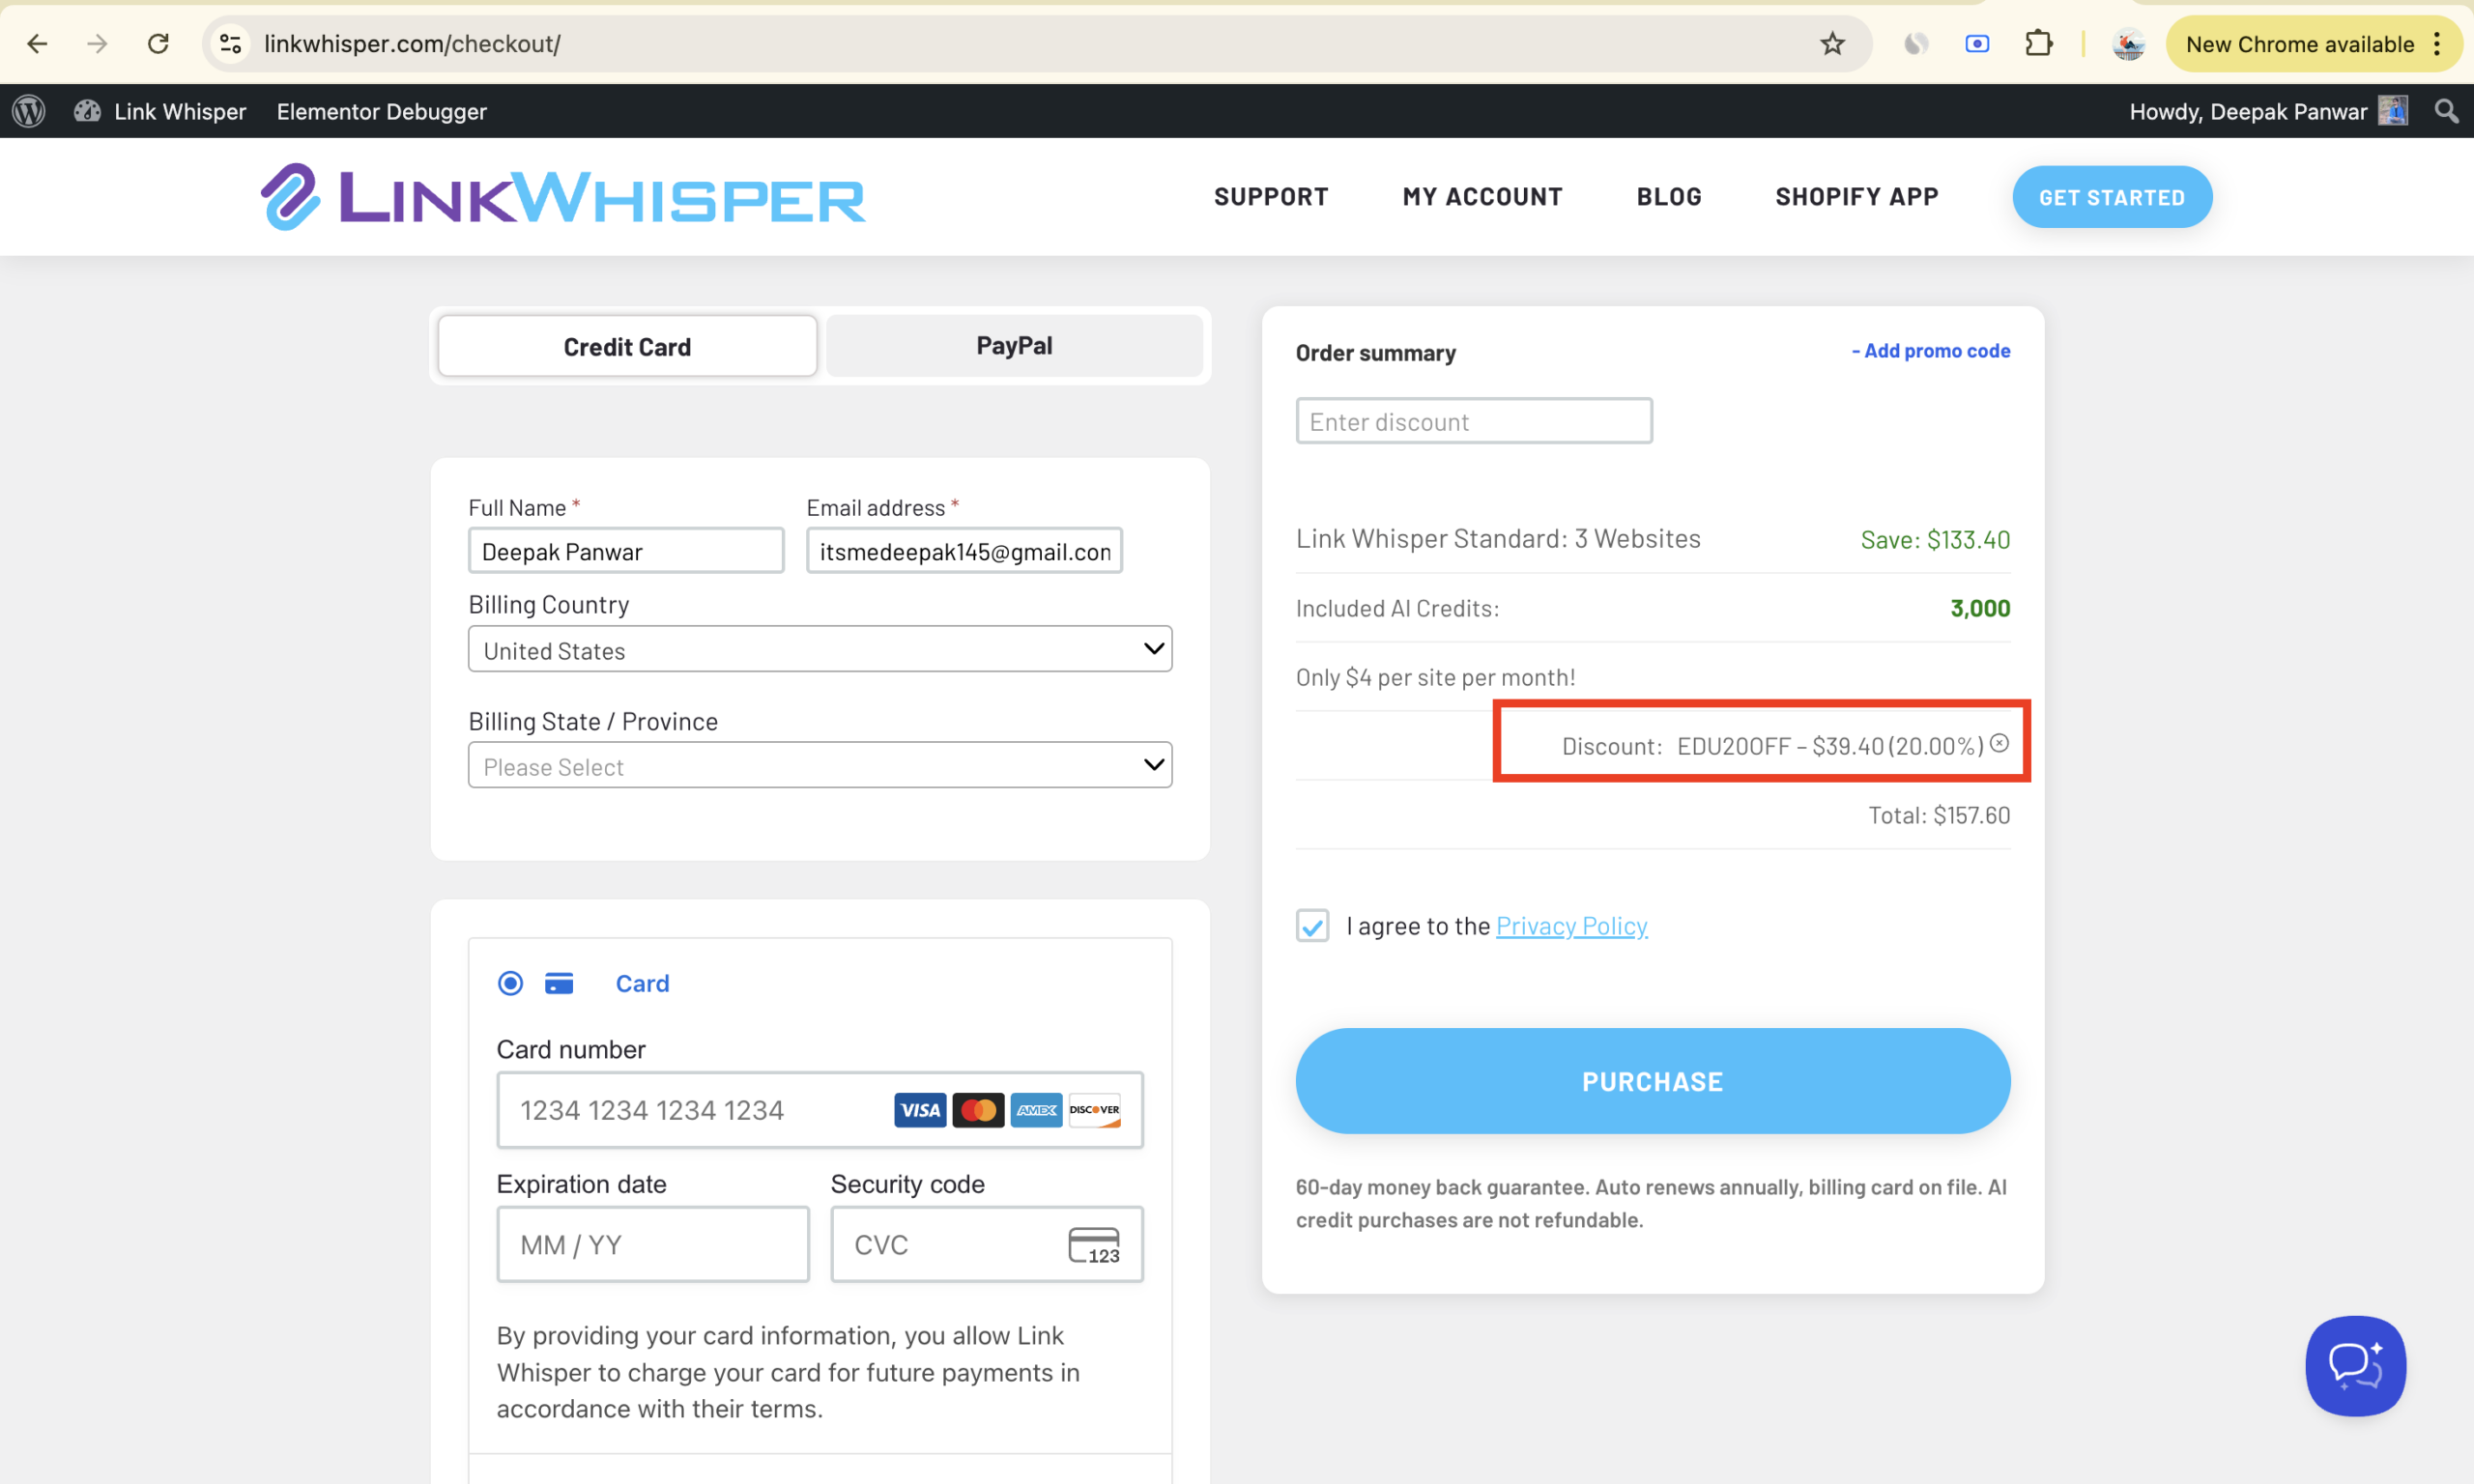
Task: Click the Total: $157.60 text
Action: coord(1939,815)
